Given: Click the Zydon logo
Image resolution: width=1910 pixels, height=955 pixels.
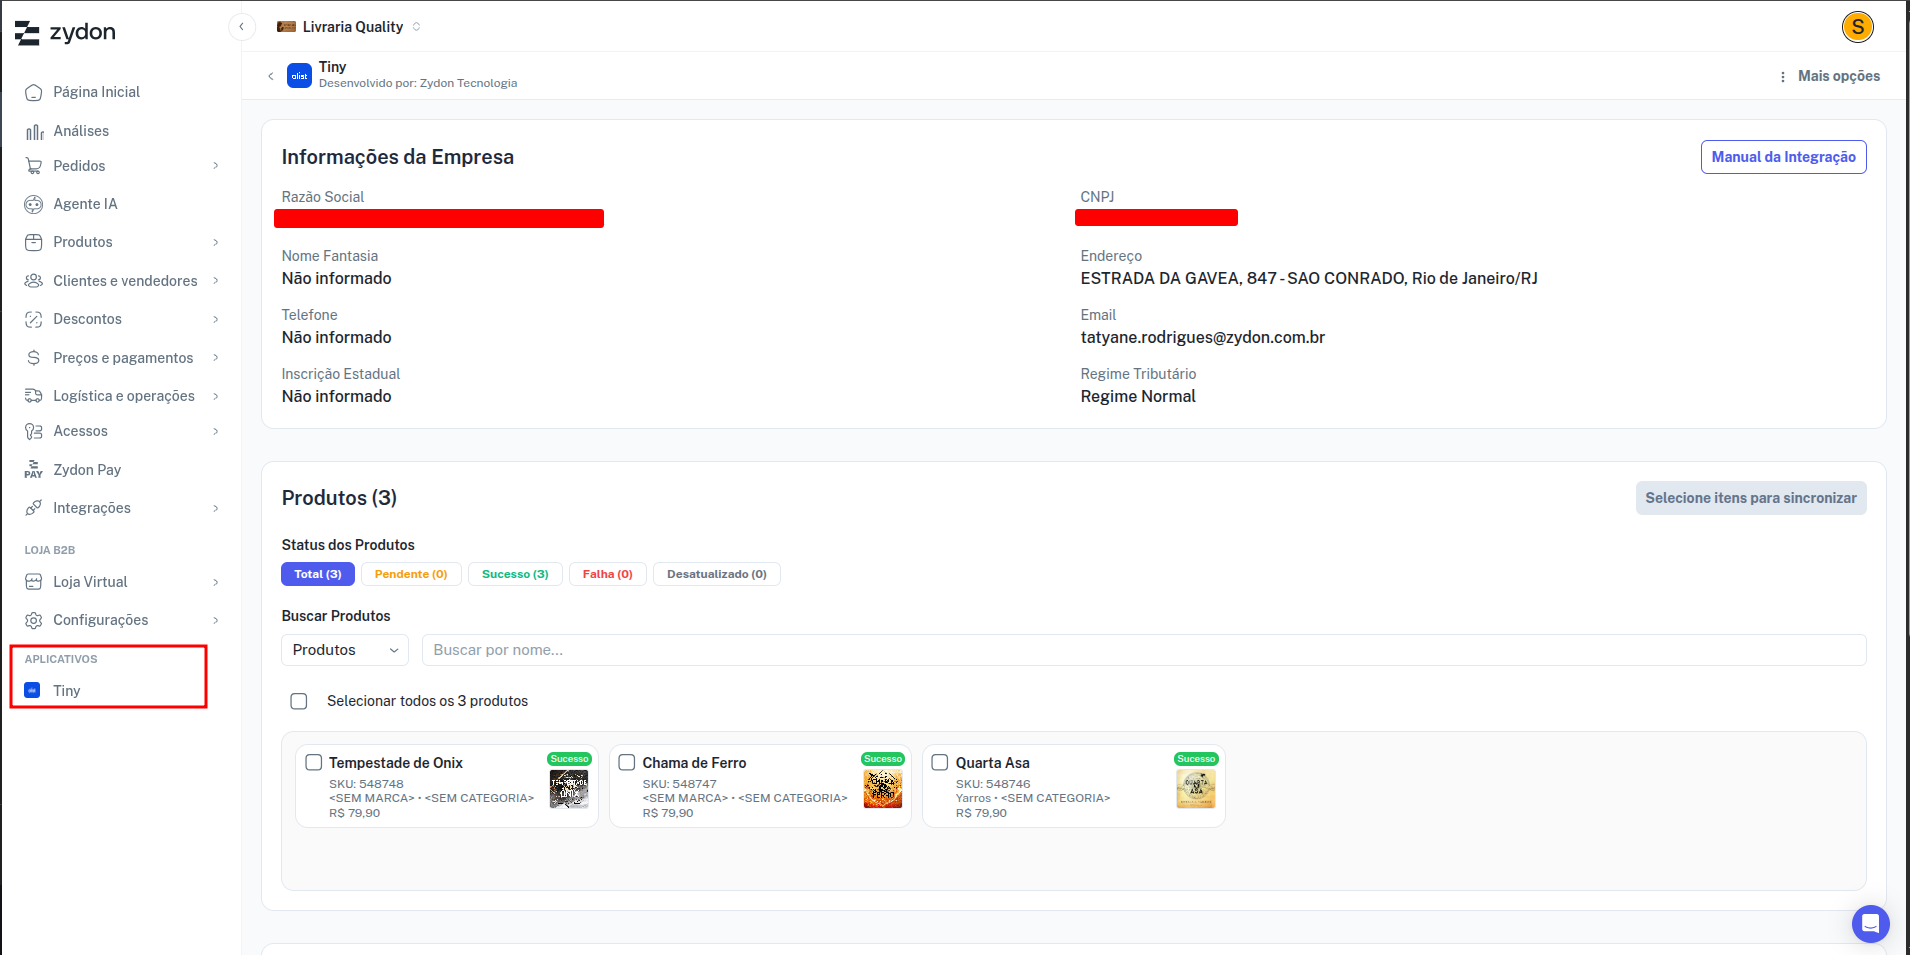Looking at the screenshot, I should click(65, 32).
